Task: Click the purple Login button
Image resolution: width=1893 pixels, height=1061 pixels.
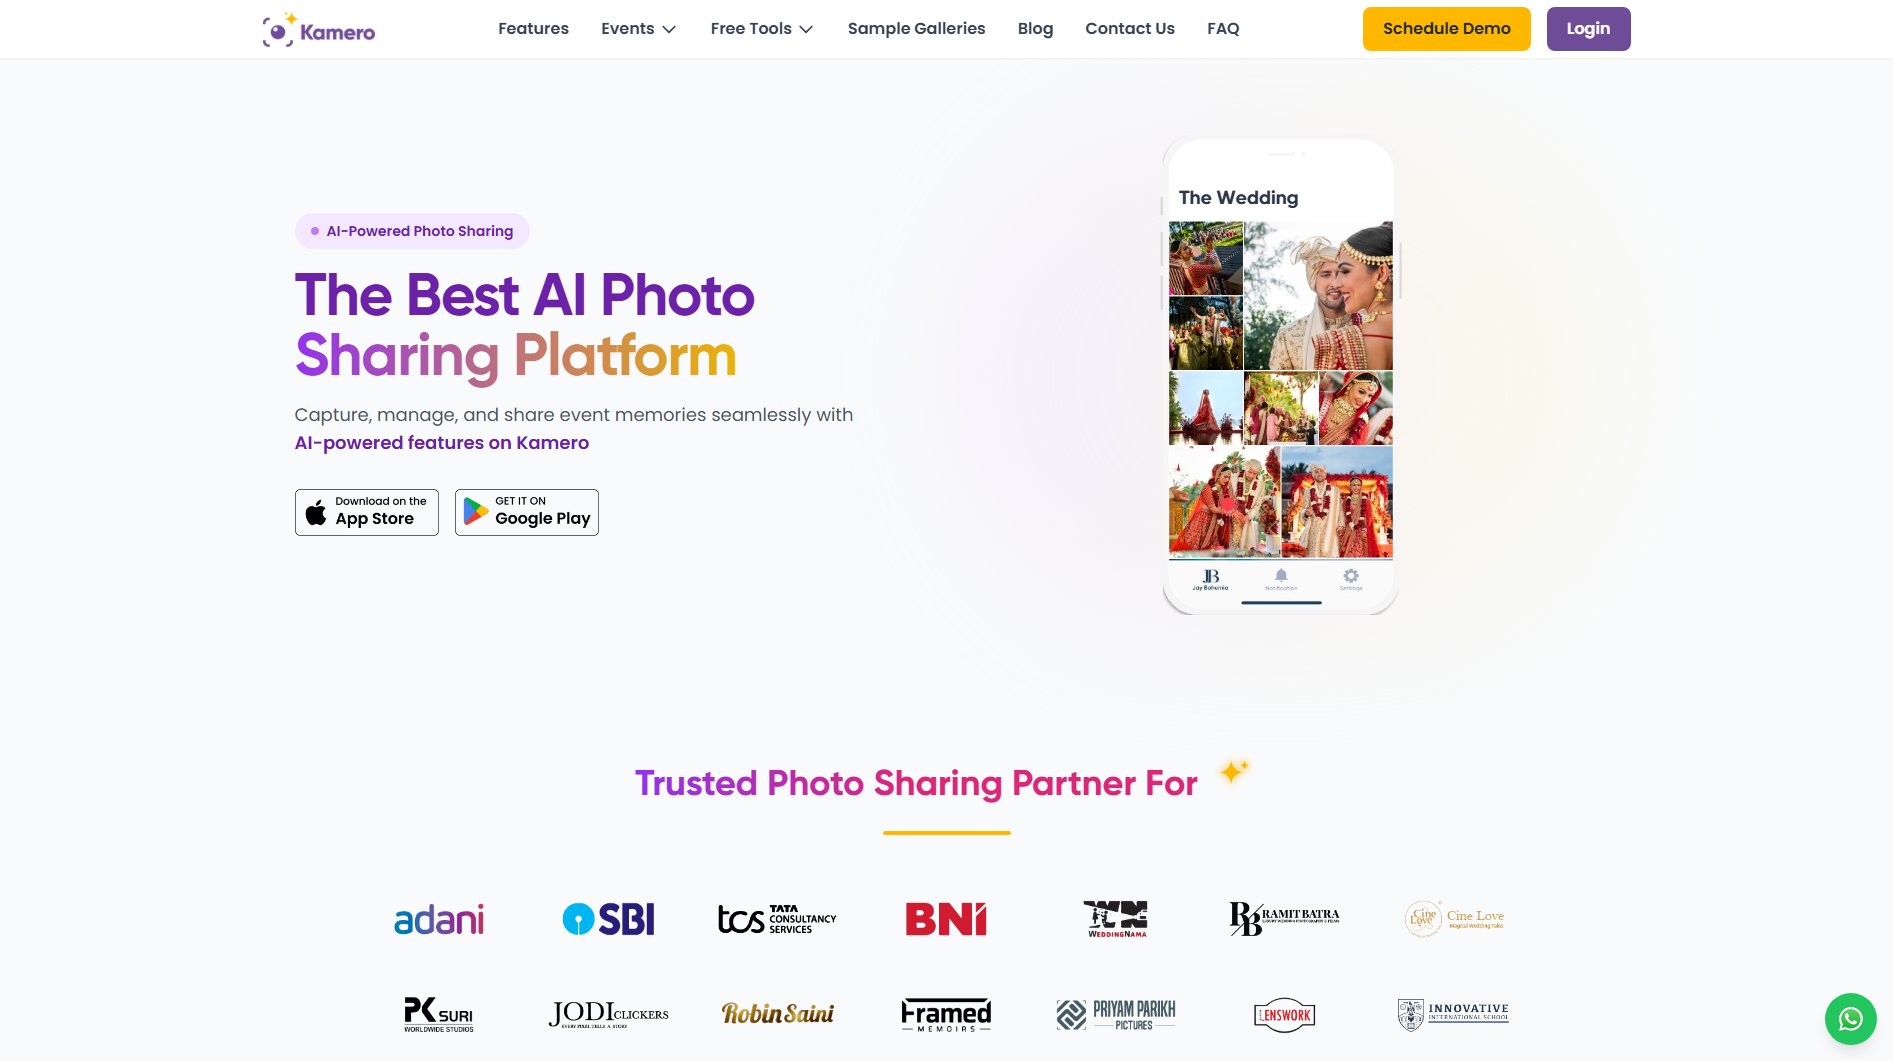Action: pyautogui.click(x=1588, y=29)
